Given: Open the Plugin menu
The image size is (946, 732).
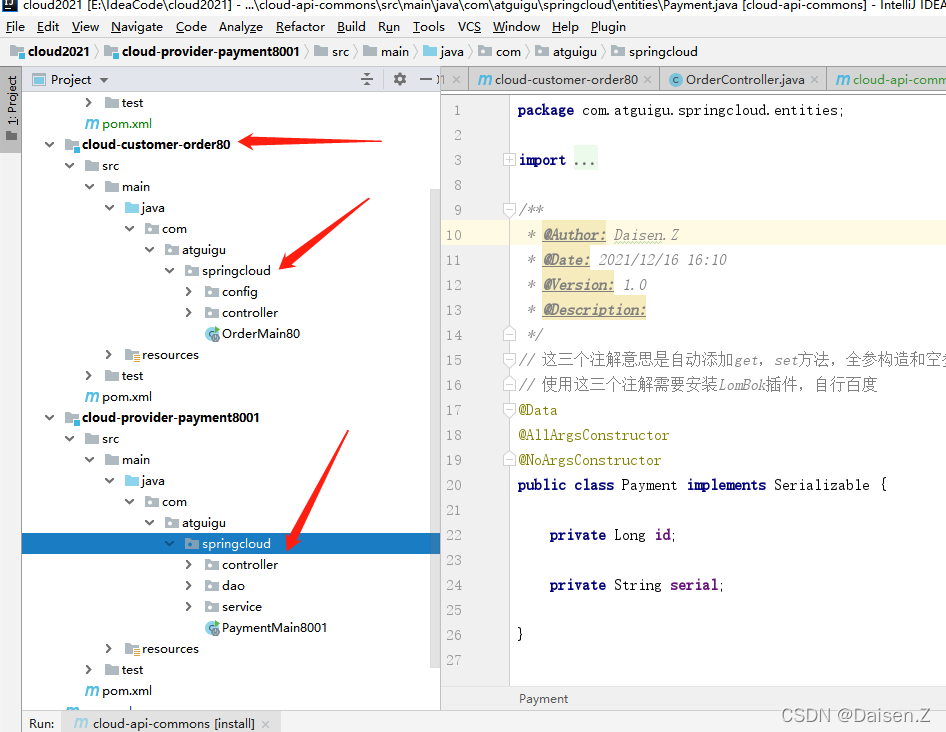Looking at the screenshot, I should 608,27.
